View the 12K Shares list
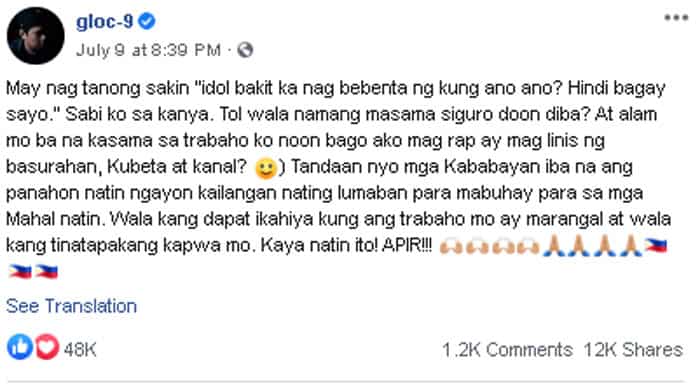 (x=633, y=350)
